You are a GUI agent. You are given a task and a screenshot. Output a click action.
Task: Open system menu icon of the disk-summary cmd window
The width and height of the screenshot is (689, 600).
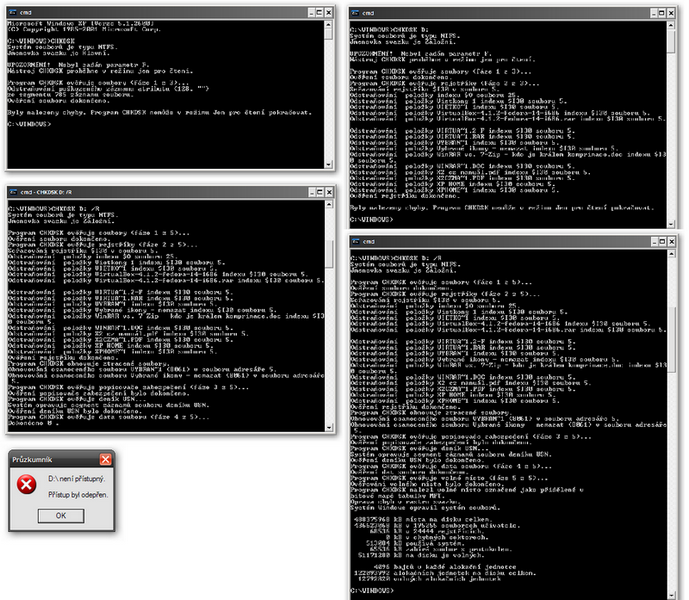353,243
